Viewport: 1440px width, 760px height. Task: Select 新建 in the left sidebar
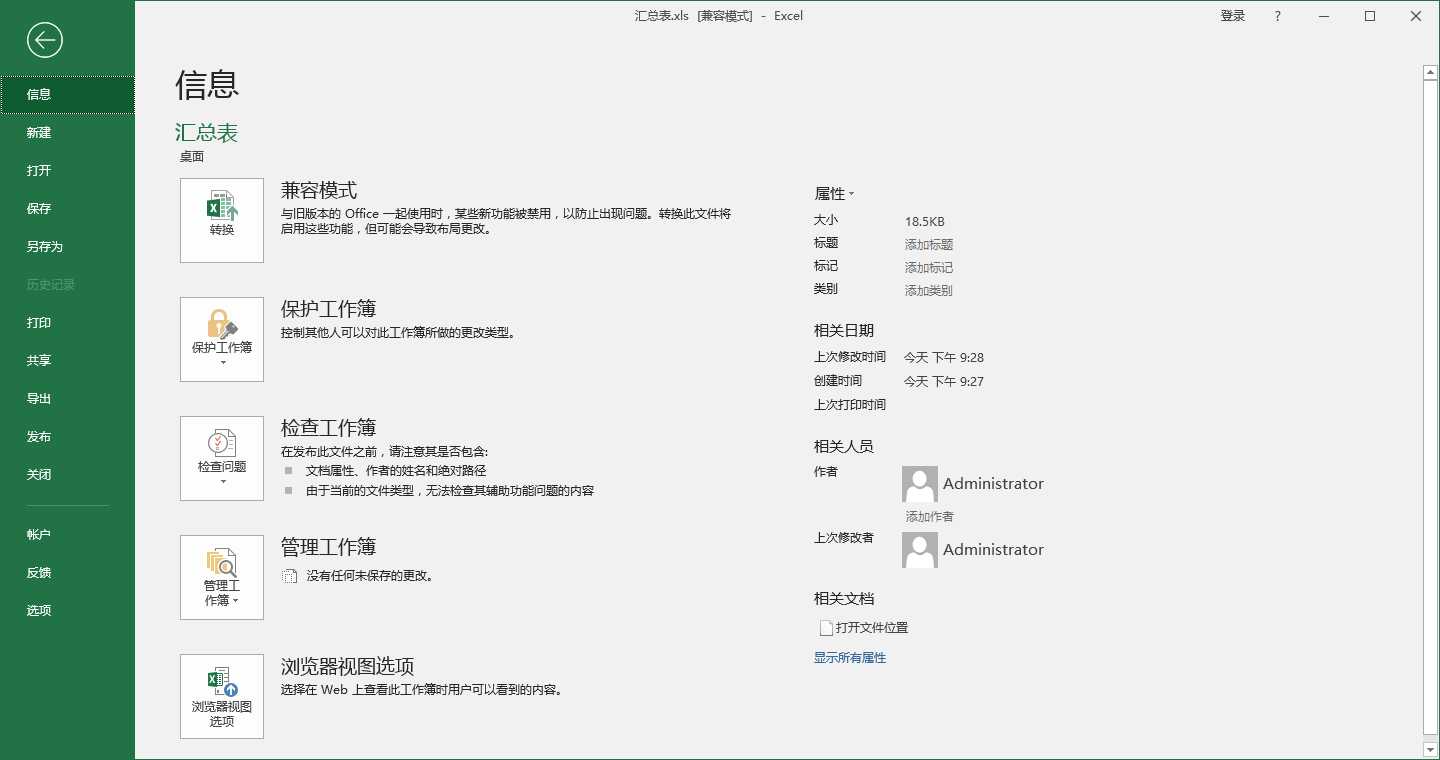coord(67,132)
